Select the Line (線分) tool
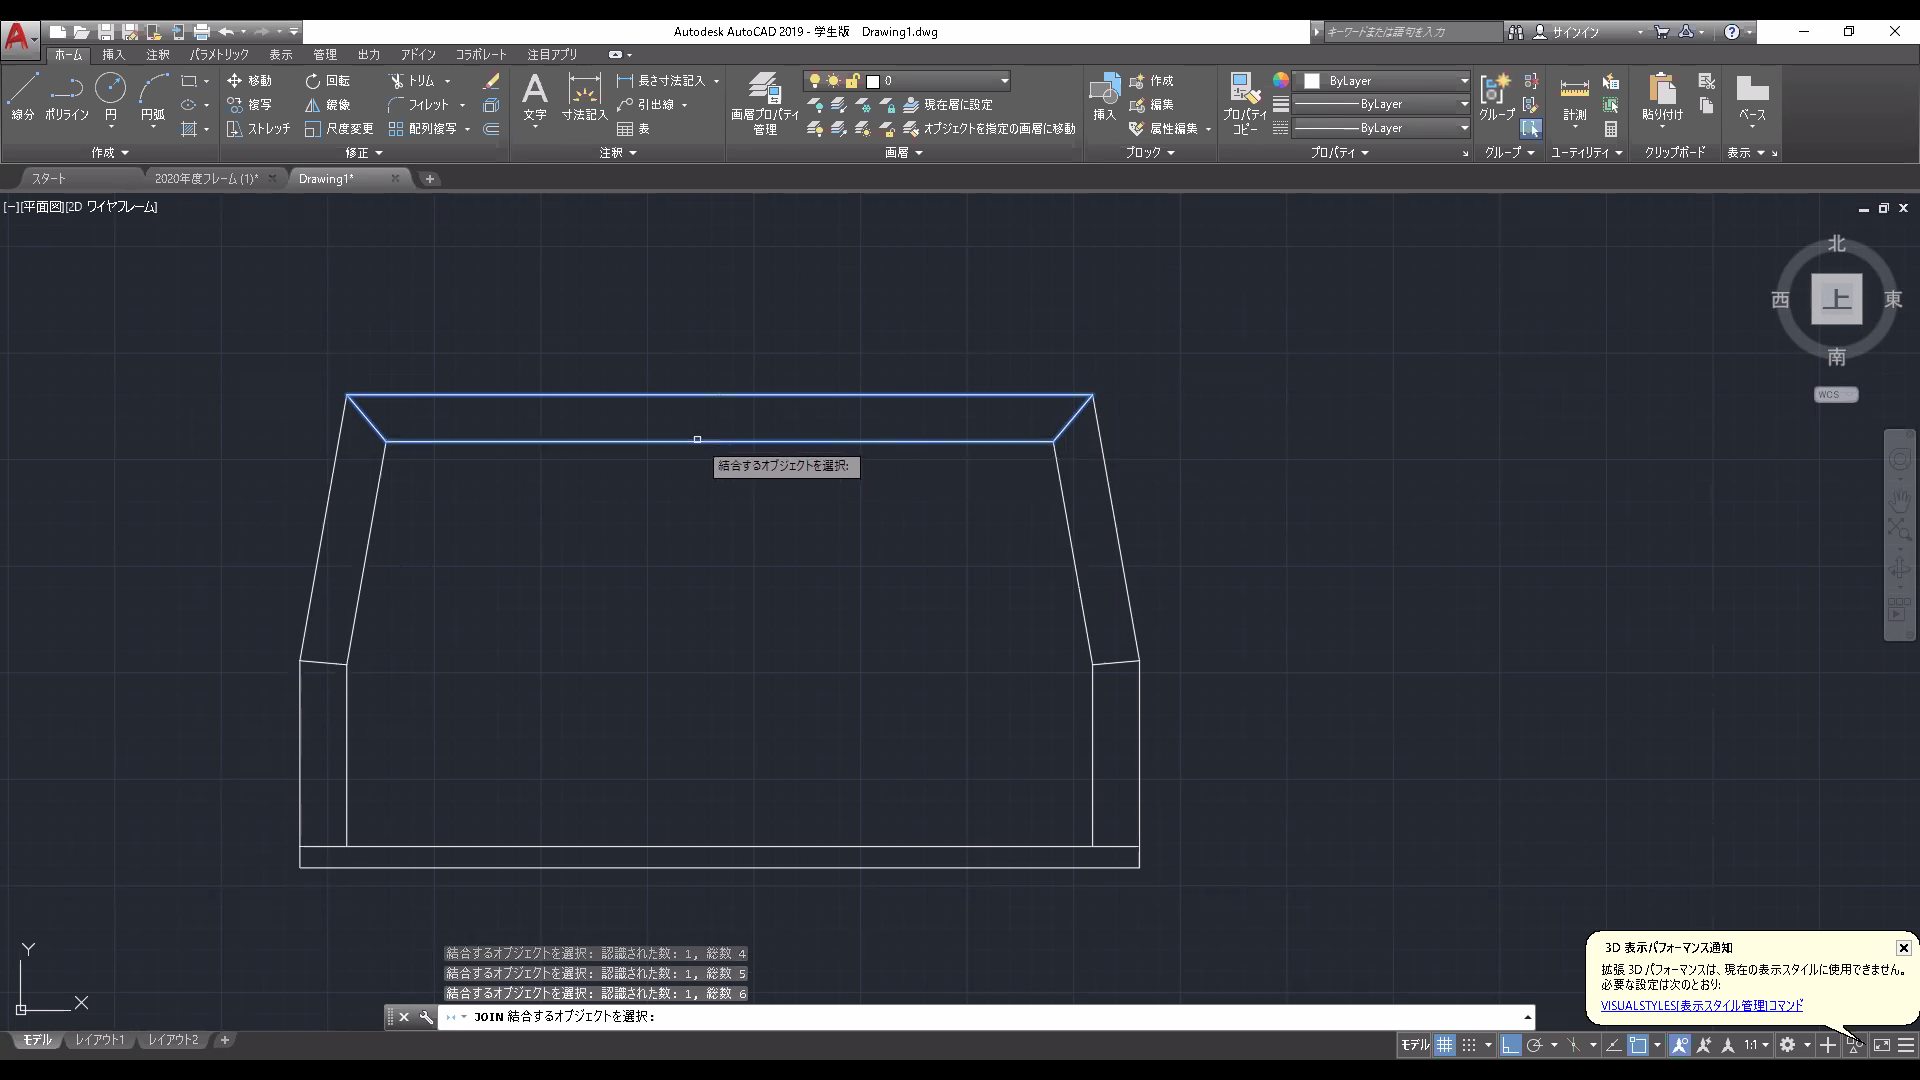1920x1080 pixels. 22,96
